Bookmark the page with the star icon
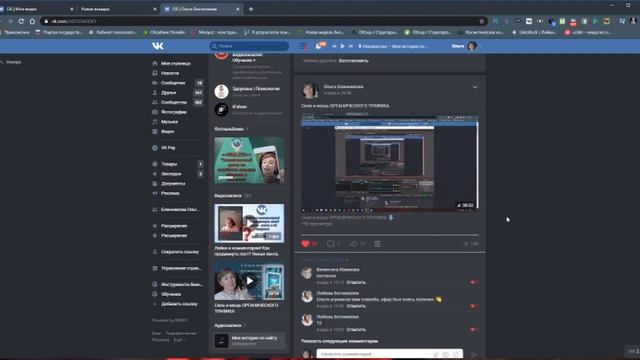This screenshot has width=640, height=360. click(x=482, y=21)
